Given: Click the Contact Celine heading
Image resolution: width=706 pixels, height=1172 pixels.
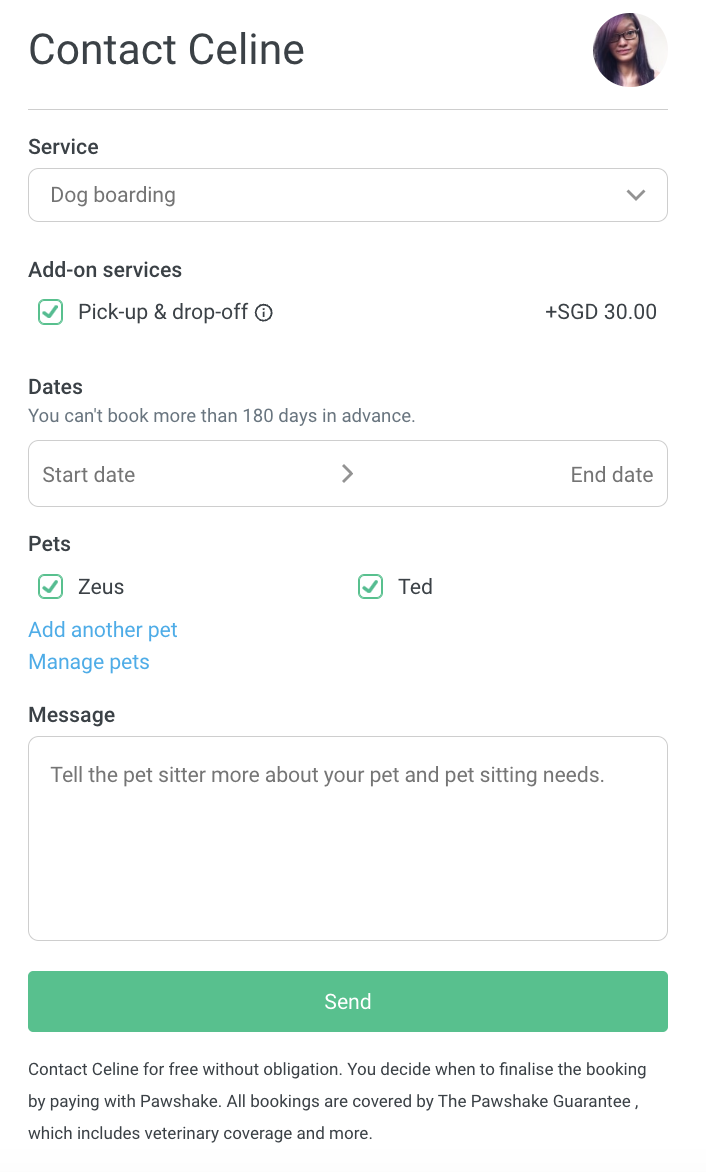Looking at the screenshot, I should 167,50.
